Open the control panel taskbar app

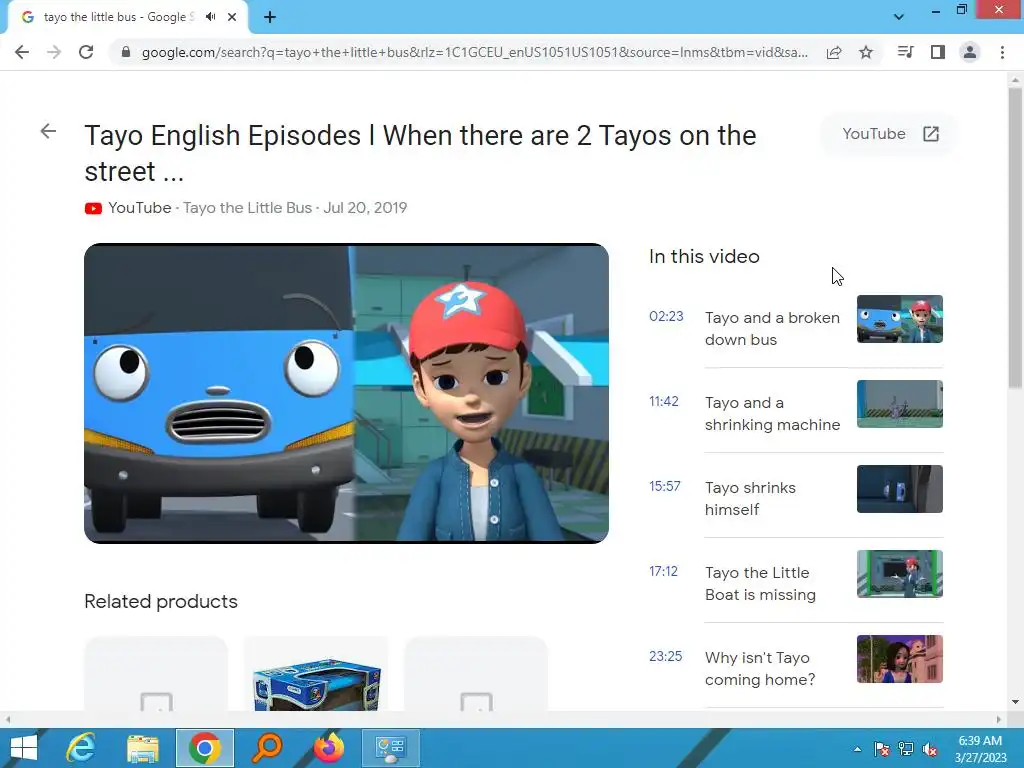[x=391, y=748]
